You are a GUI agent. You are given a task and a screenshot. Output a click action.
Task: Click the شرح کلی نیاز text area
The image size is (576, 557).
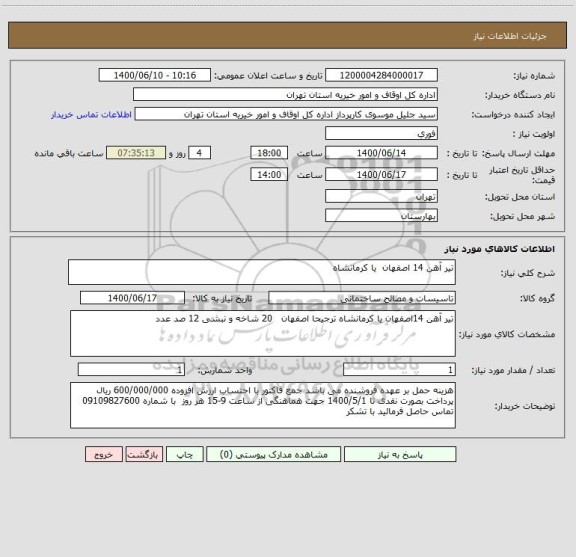click(262, 272)
